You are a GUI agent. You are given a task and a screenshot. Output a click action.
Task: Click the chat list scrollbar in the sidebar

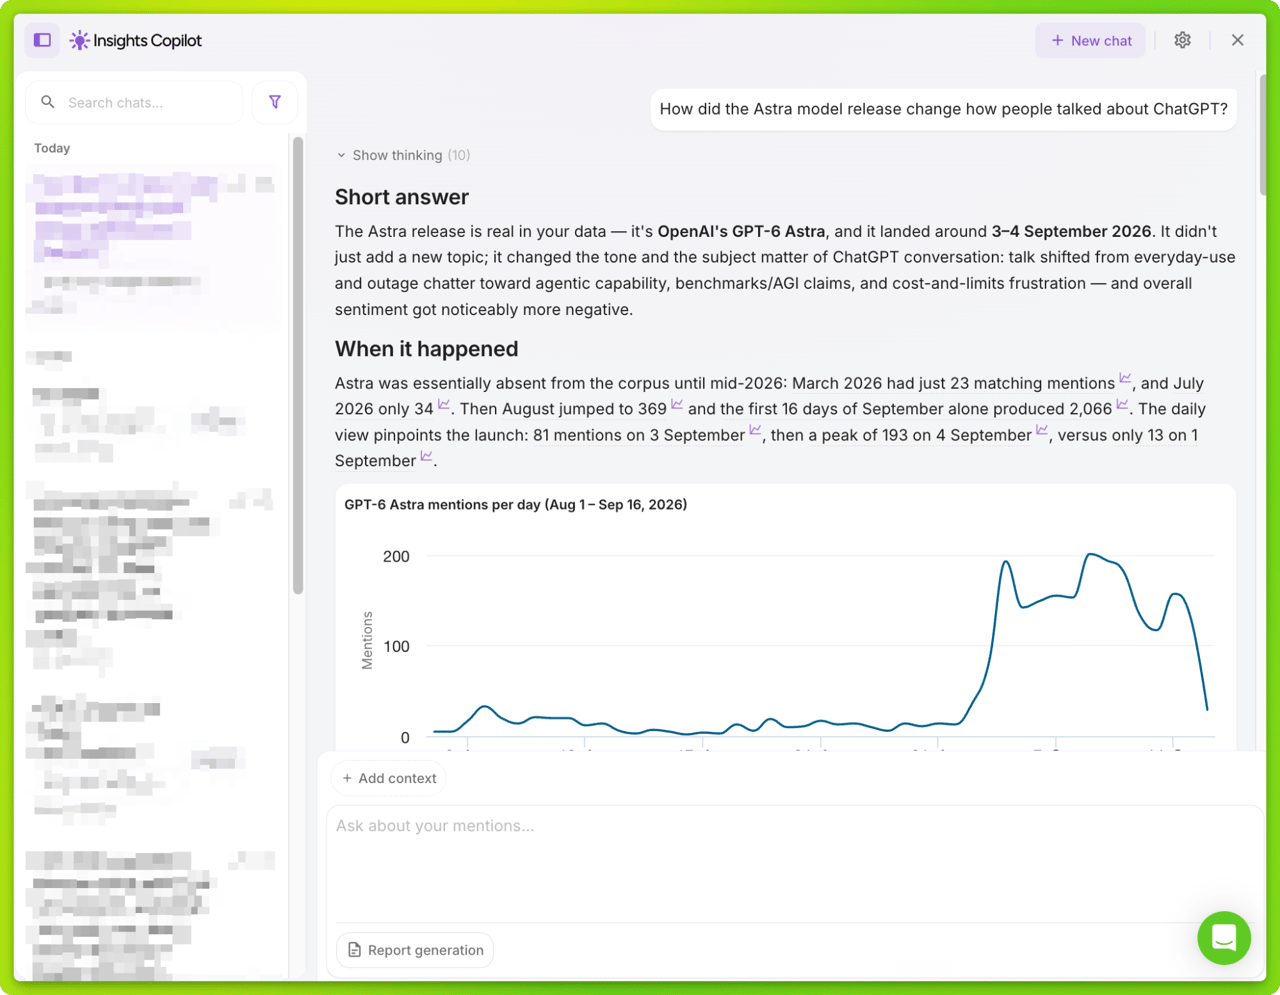[298, 365]
